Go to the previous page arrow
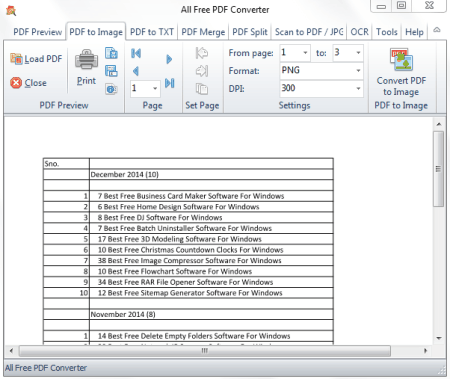Viewport: 450px width, 379px height. (136, 71)
